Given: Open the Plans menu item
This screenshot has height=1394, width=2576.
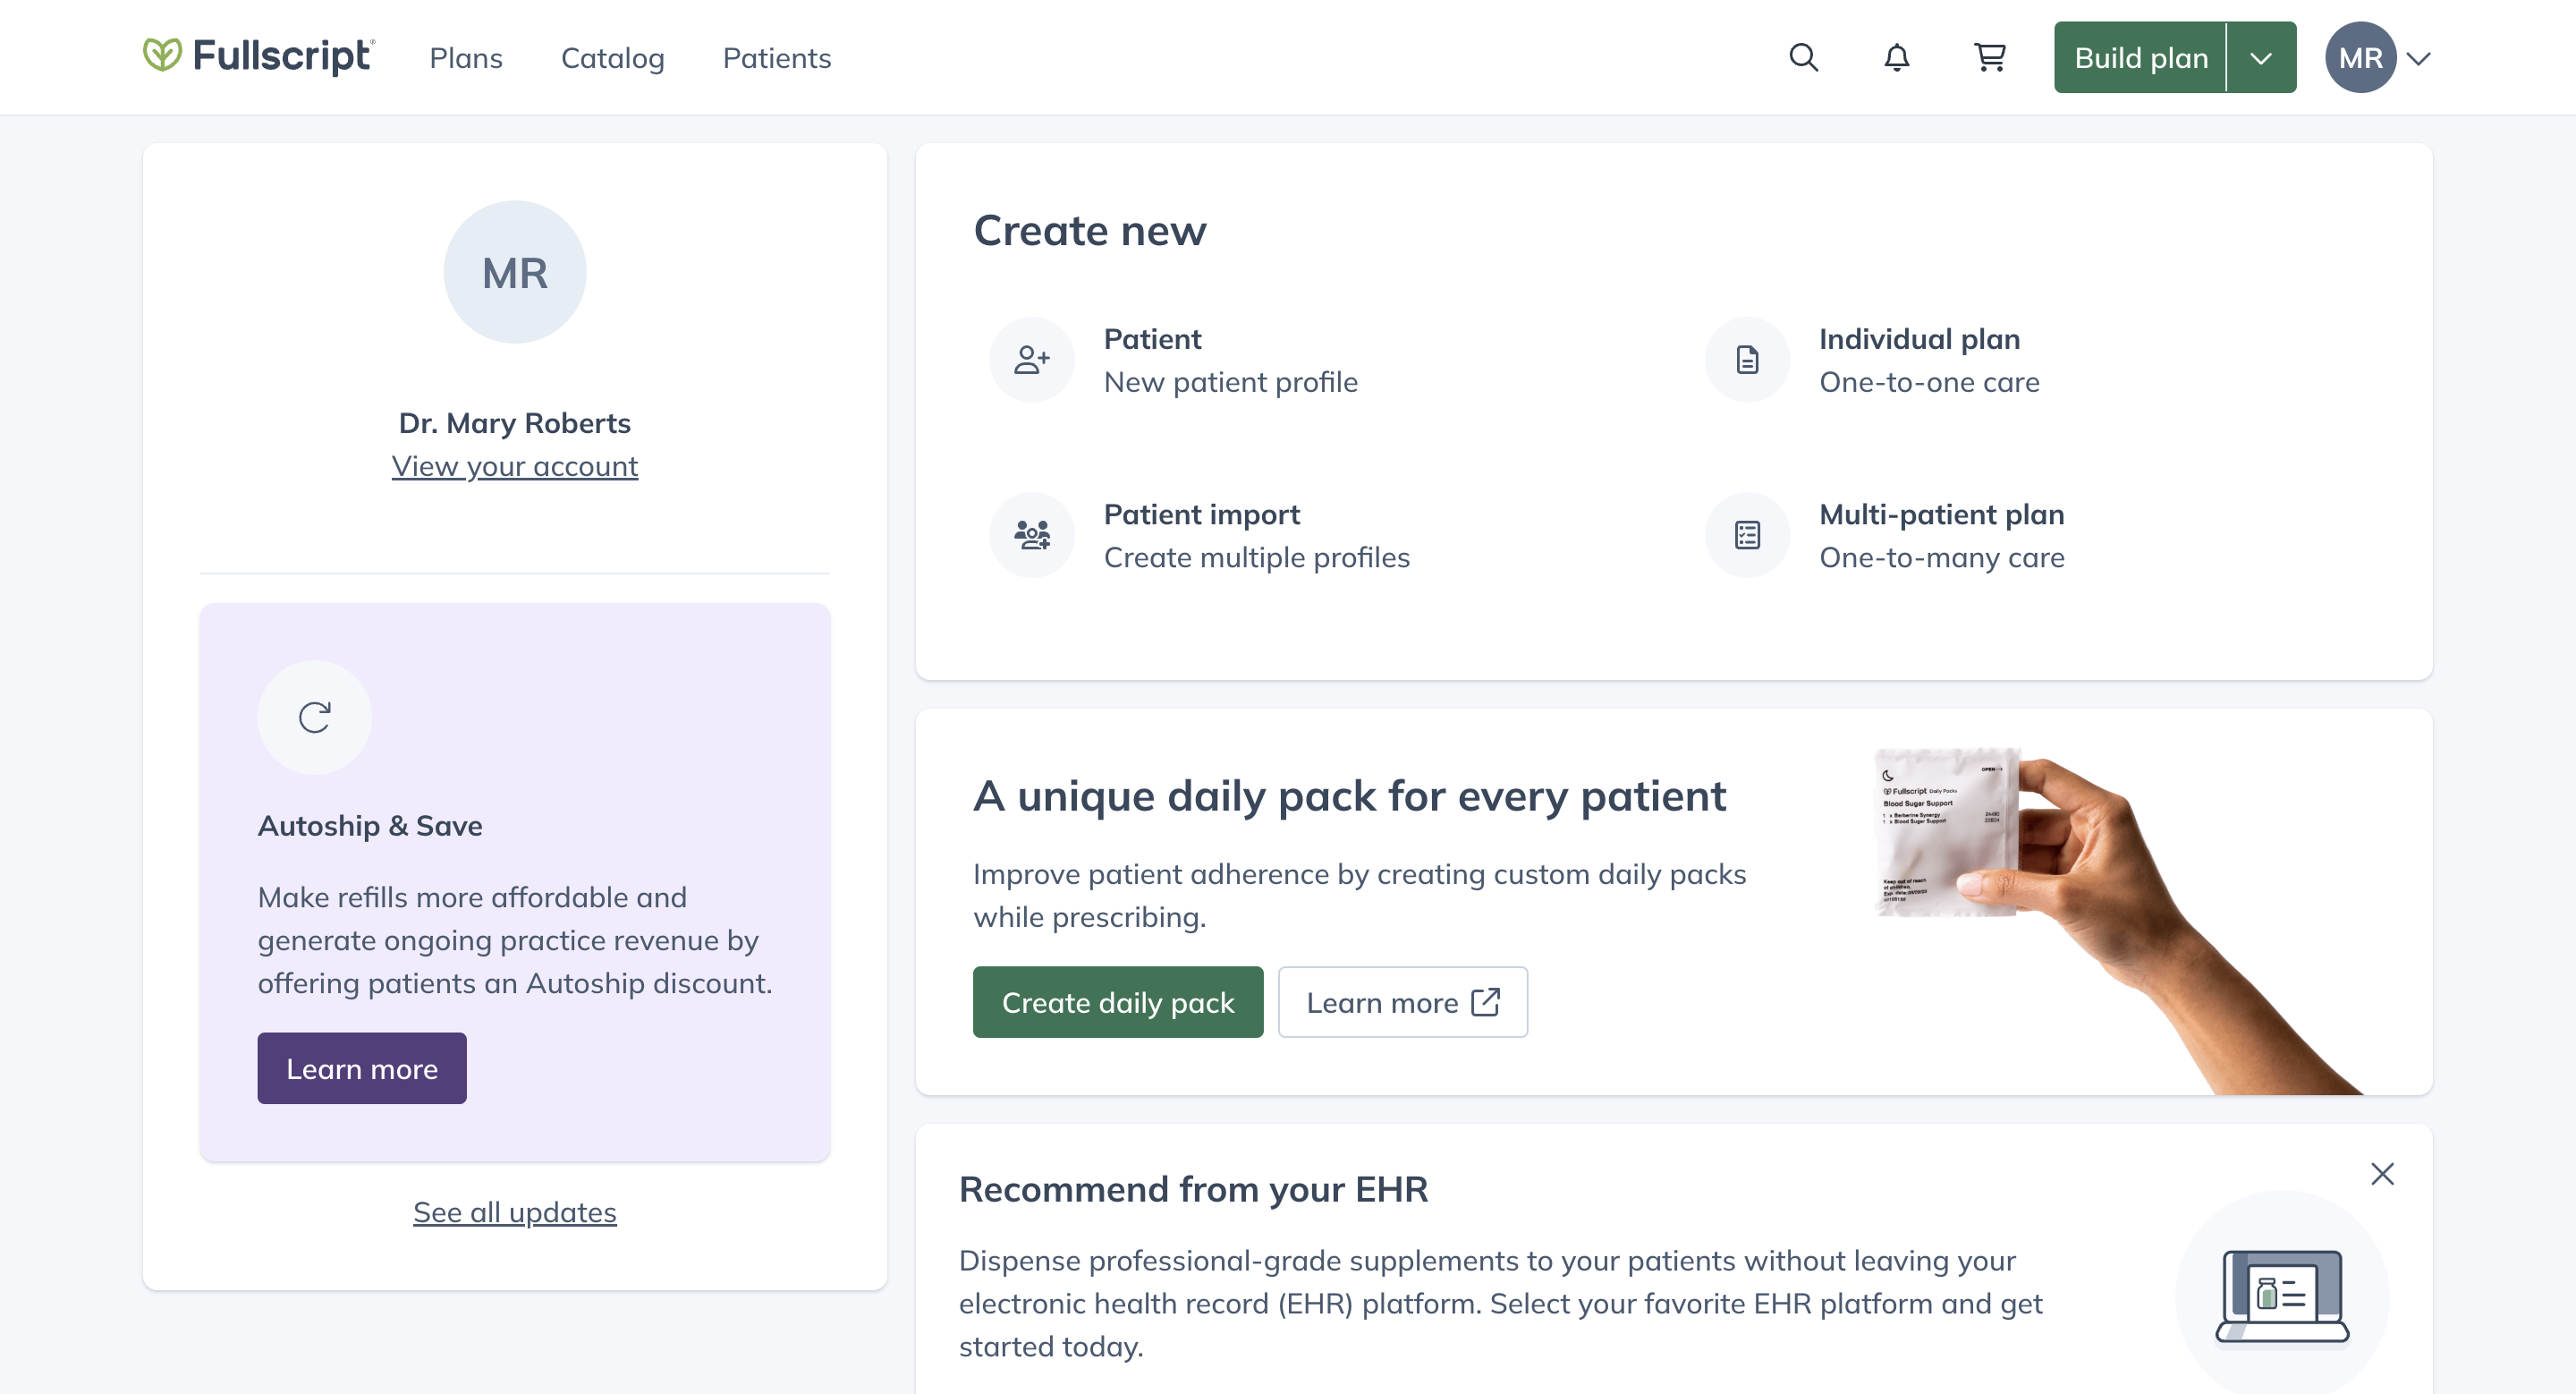Looking at the screenshot, I should tap(467, 56).
